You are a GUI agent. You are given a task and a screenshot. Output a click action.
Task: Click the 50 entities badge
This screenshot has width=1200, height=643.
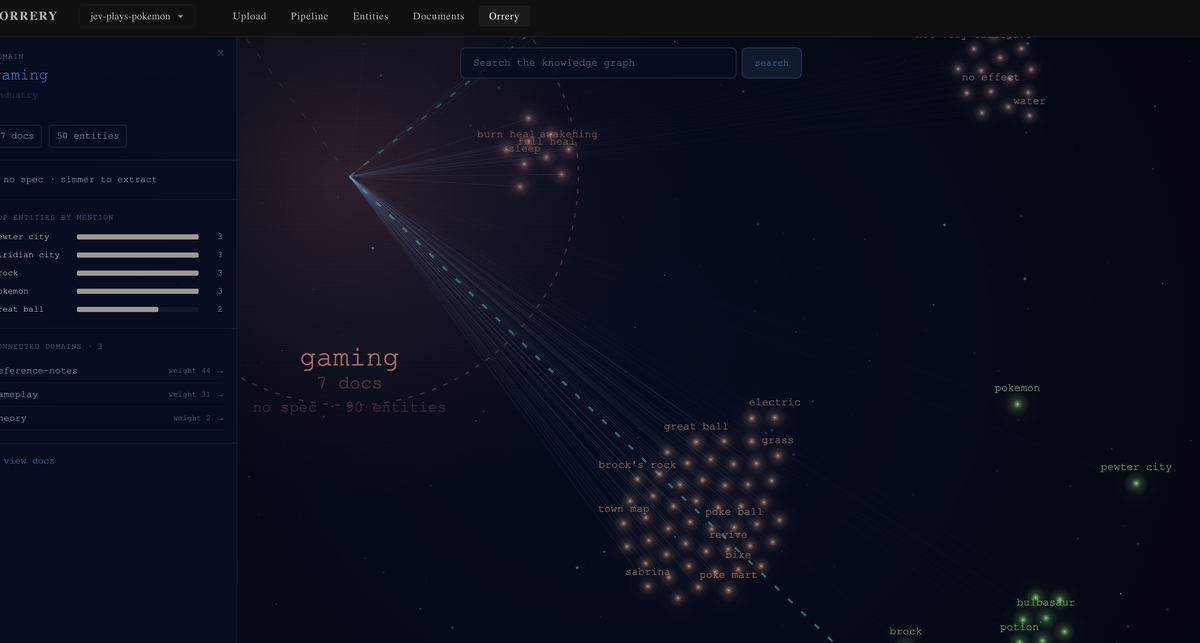click(88, 136)
